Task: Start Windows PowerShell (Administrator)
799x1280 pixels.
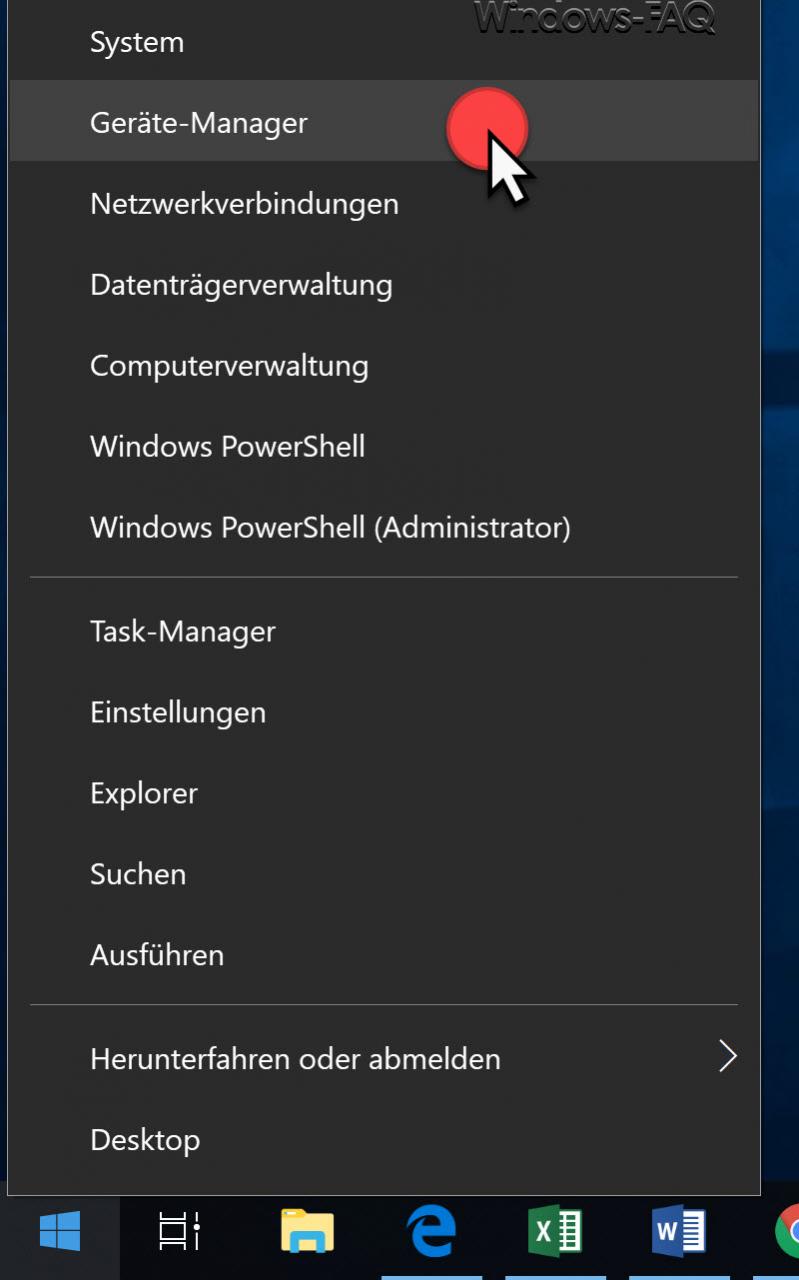Action: [384, 527]
